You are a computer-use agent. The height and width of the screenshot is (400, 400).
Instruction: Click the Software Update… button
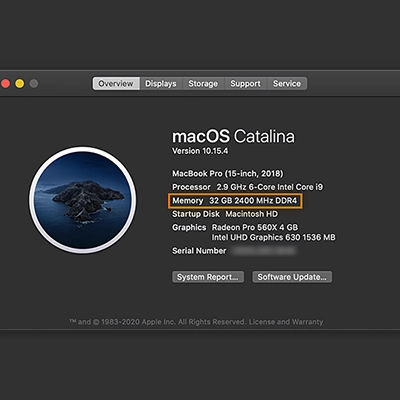tap(292, 277)
